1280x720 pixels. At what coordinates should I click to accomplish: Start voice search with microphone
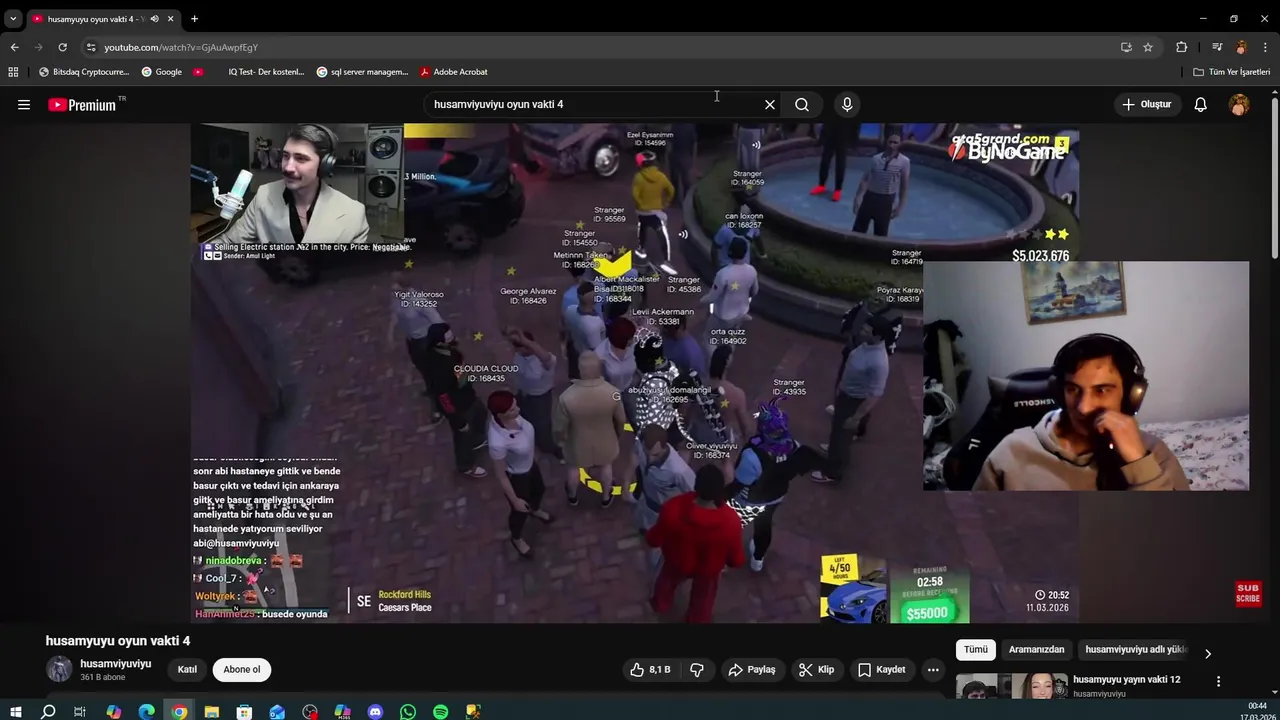(x=847, y=104)
